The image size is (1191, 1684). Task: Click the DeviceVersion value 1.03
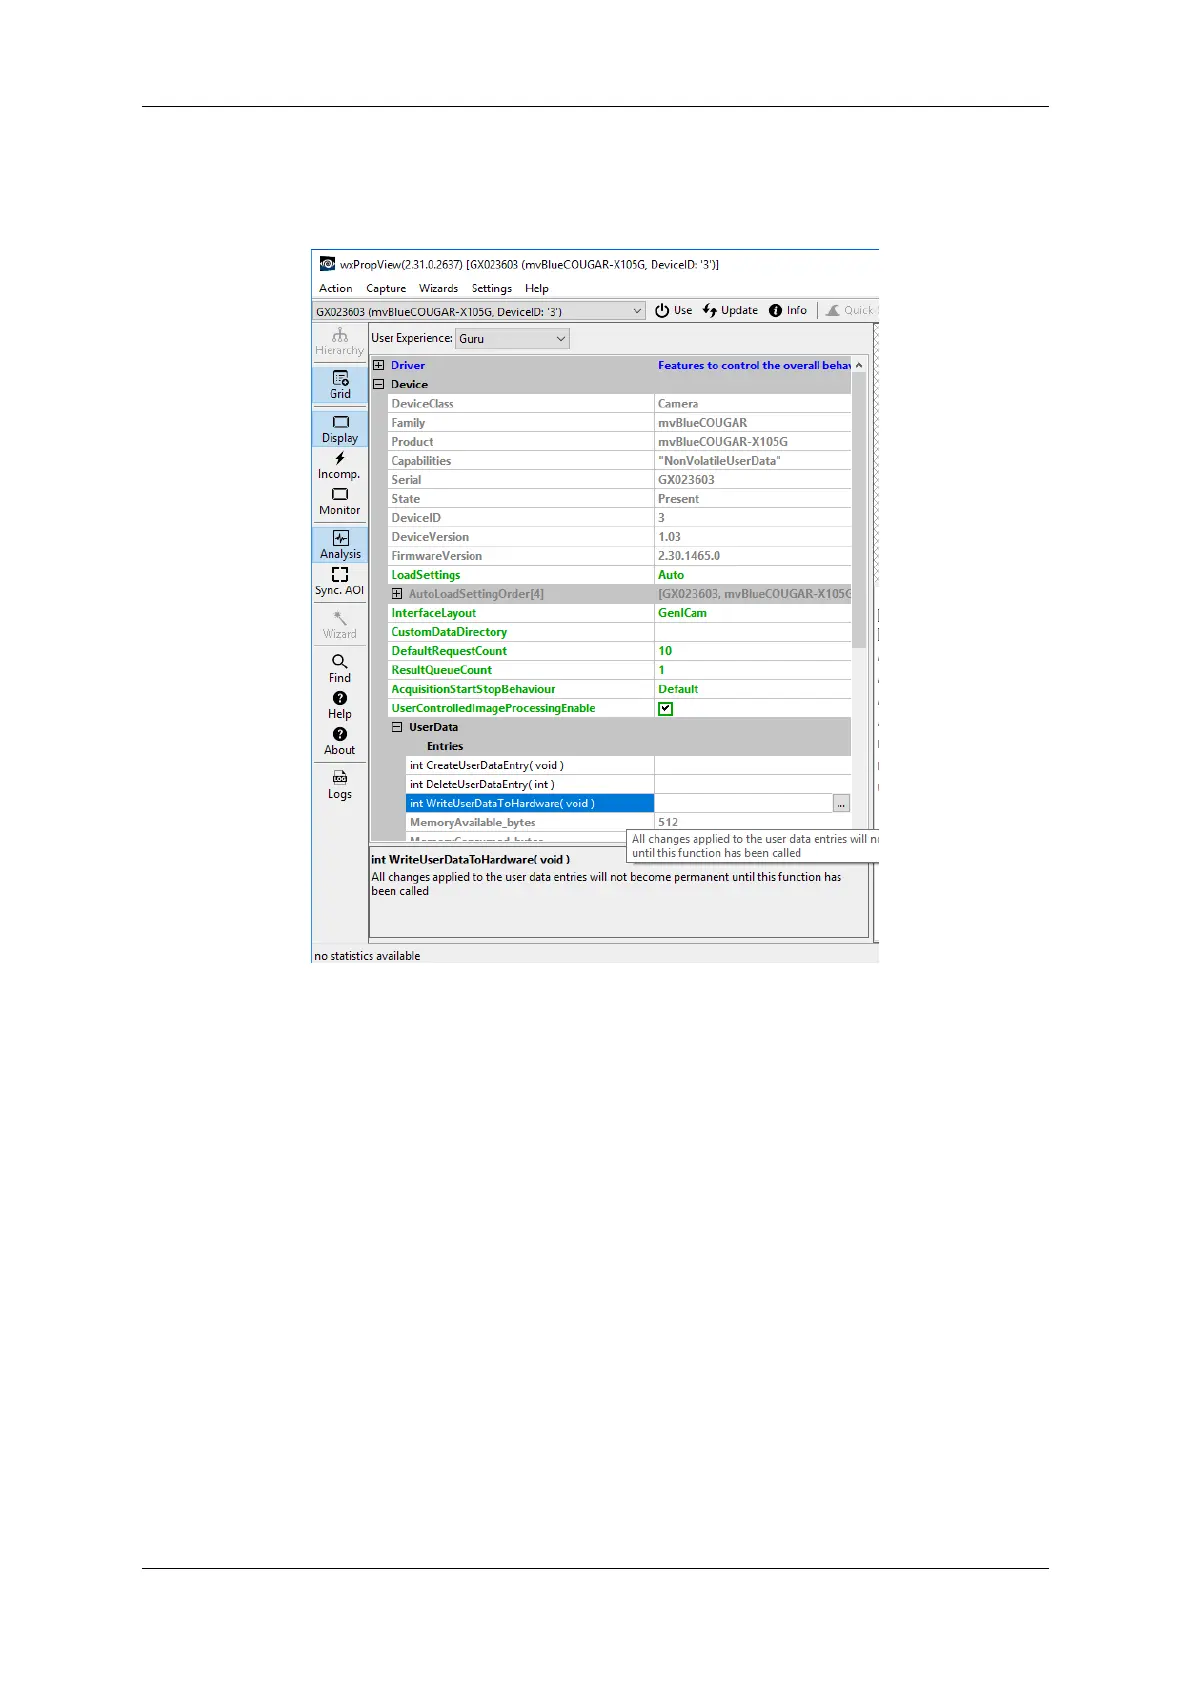click(669, 537)
